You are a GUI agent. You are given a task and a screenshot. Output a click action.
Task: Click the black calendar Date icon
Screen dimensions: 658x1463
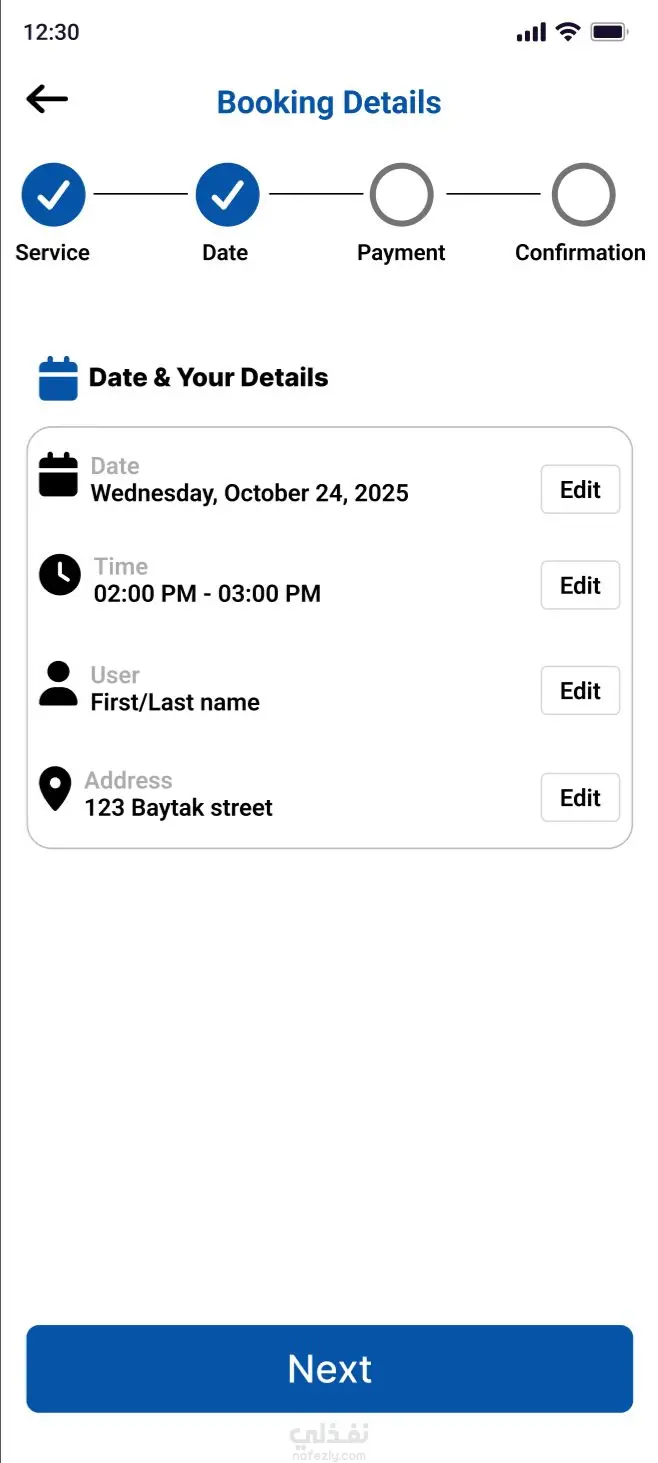tap(58, 475)
